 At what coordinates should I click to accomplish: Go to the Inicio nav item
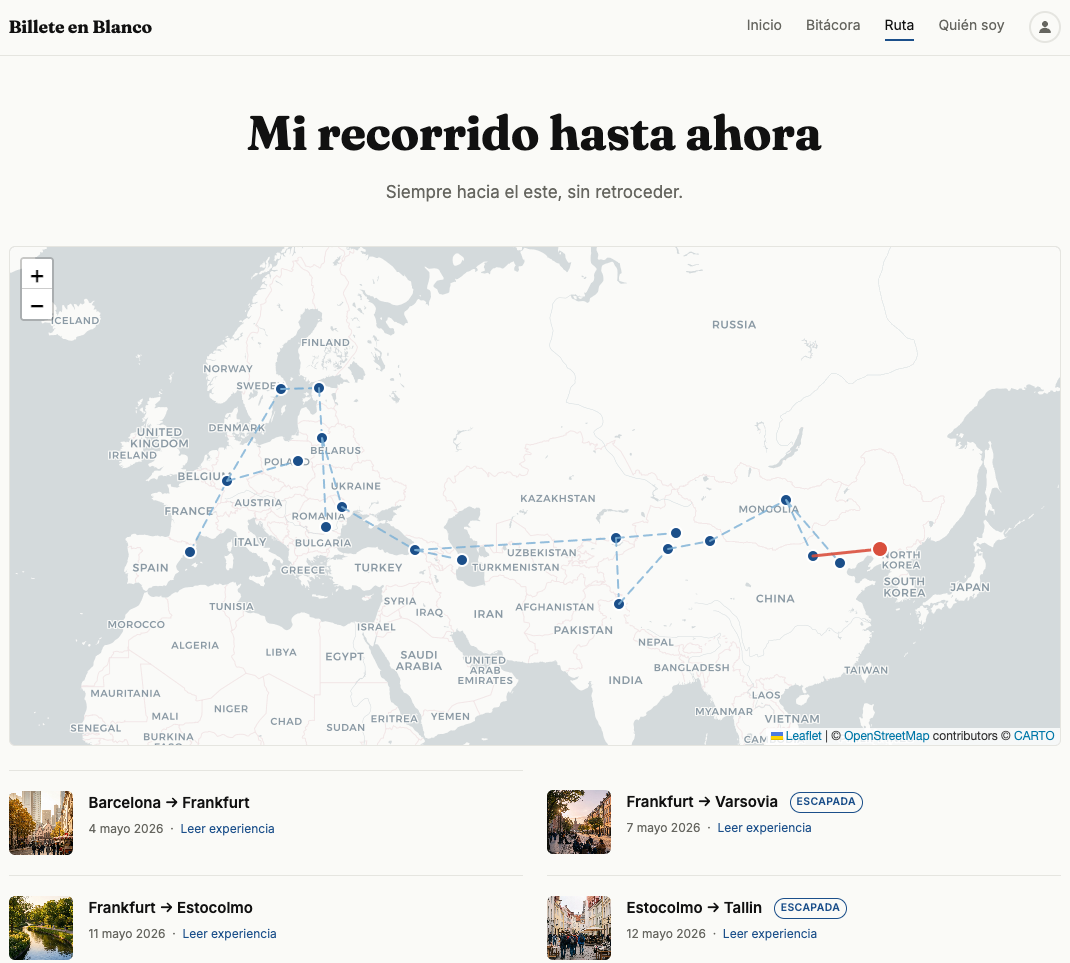[x=764, y=25]
